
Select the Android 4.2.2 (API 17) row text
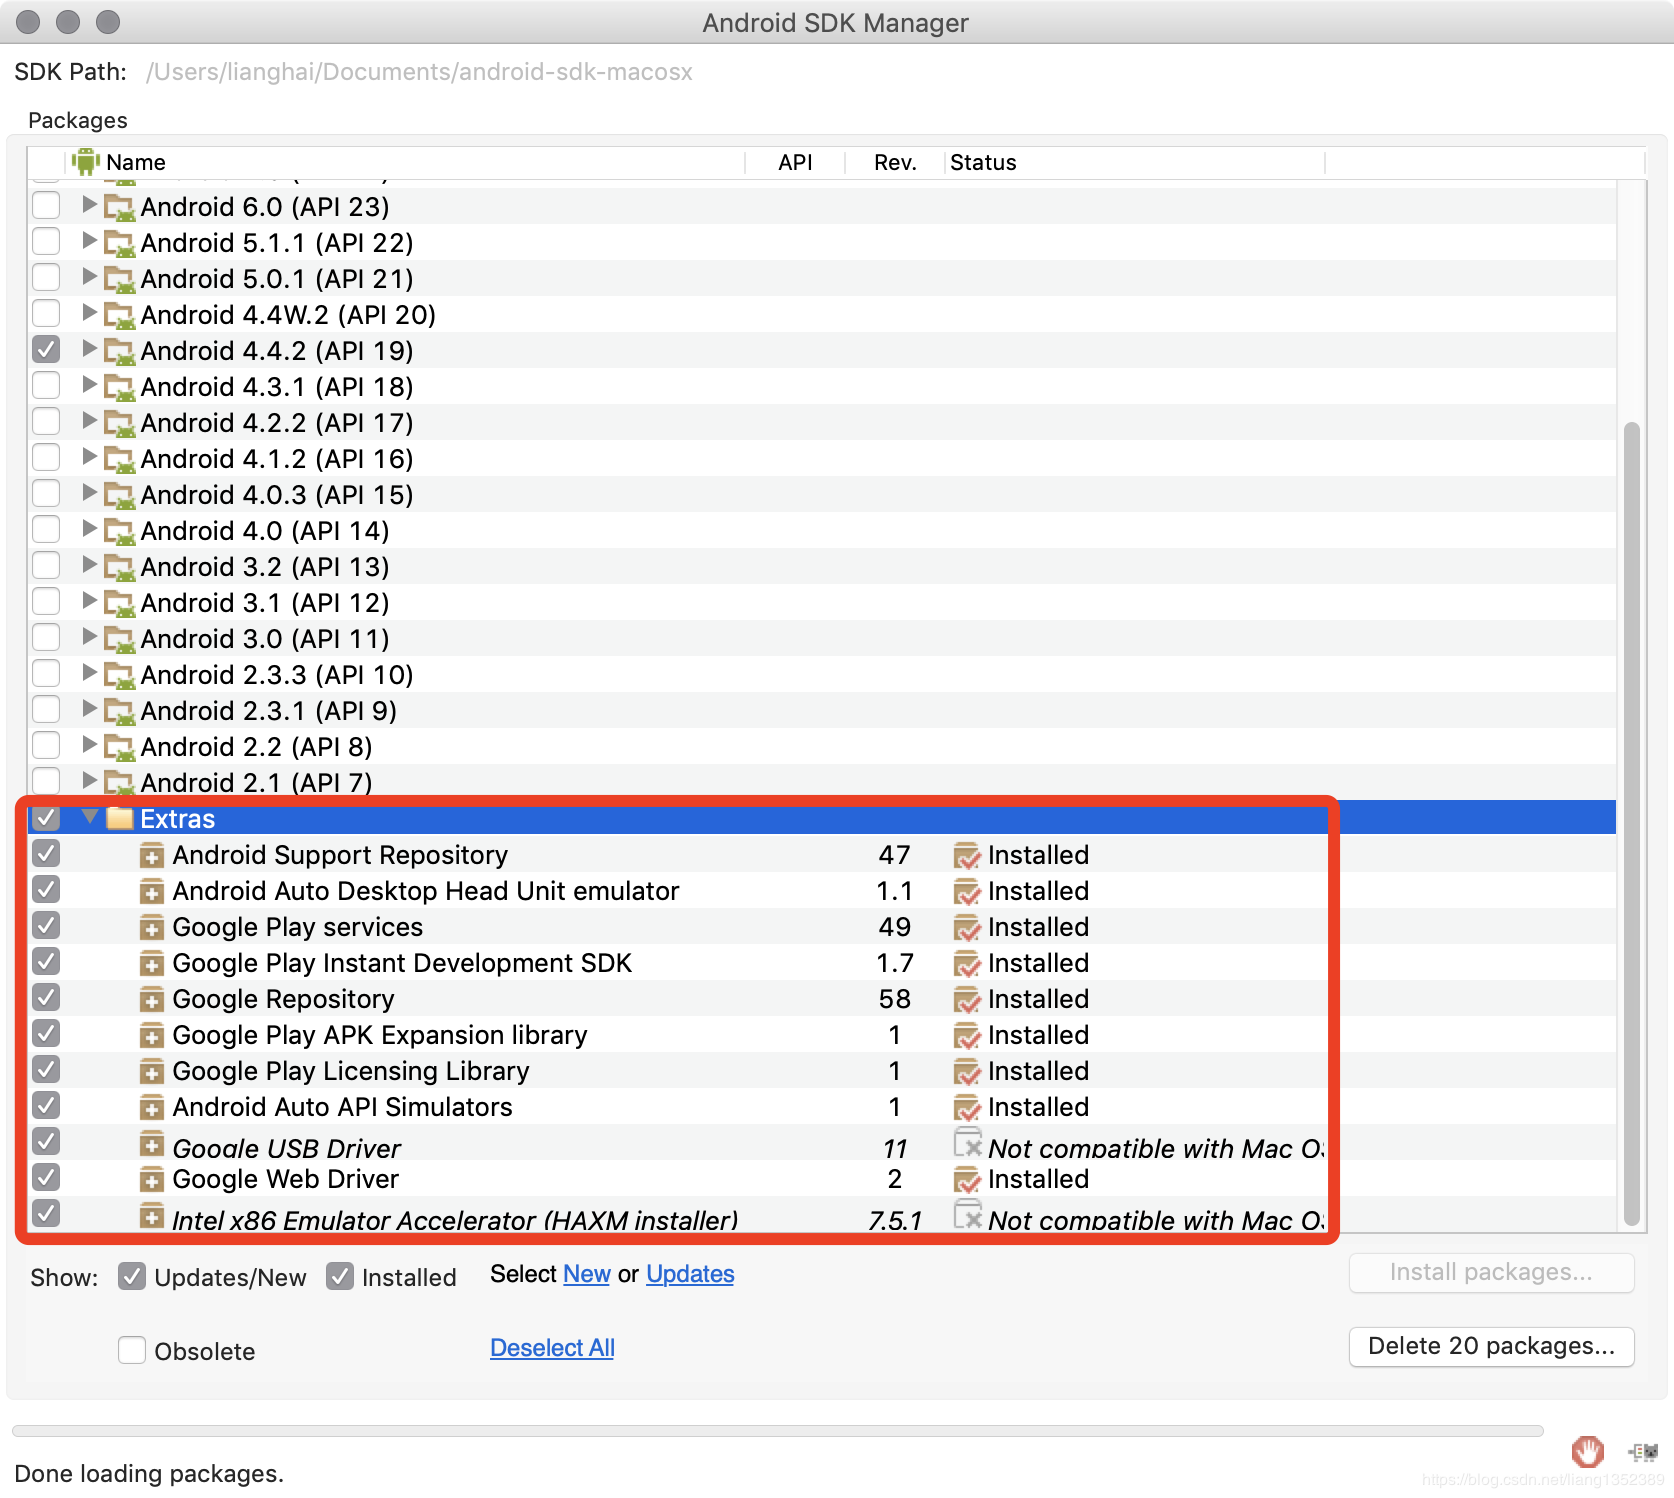pyautogui.click(x=277, y=423)
